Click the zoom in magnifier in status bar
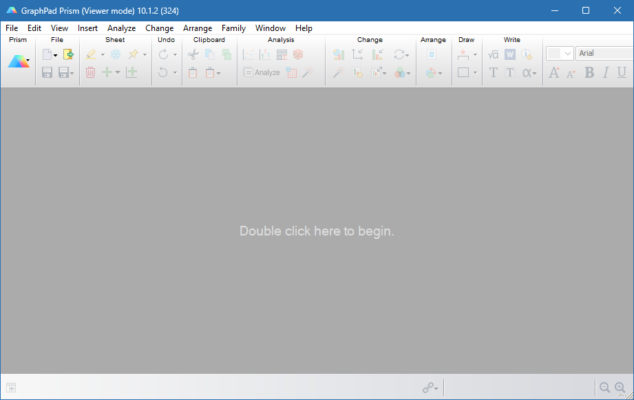 pos(620,387)
